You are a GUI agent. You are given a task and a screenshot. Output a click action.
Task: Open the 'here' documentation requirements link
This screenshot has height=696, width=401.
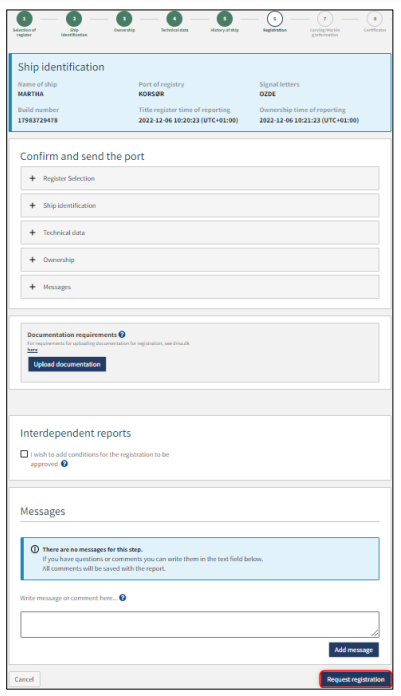(x=32, y=350)
